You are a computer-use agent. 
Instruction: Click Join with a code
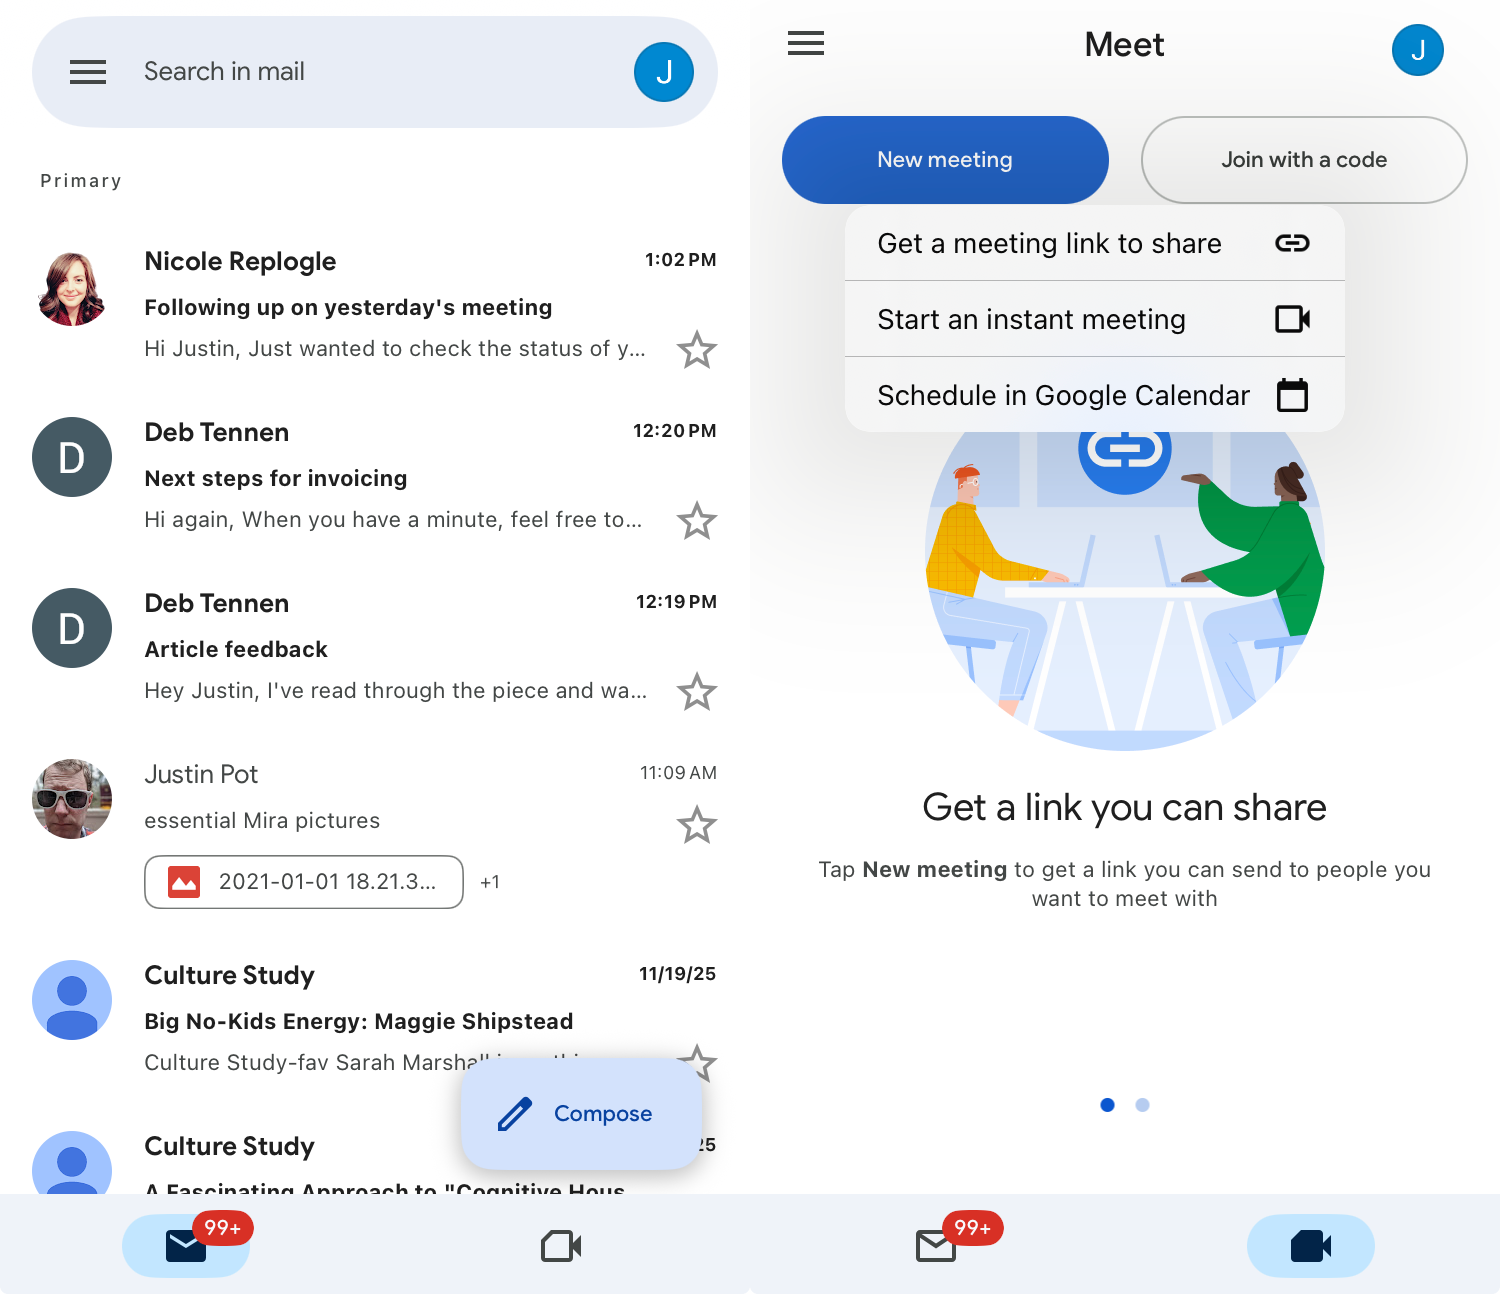1303,159
